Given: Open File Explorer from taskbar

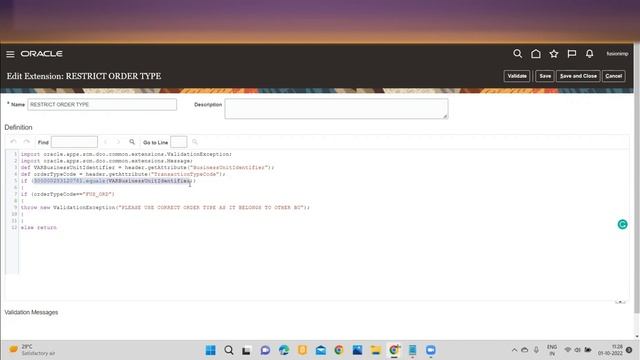Looking at the screenshot, I should point(376,350).
